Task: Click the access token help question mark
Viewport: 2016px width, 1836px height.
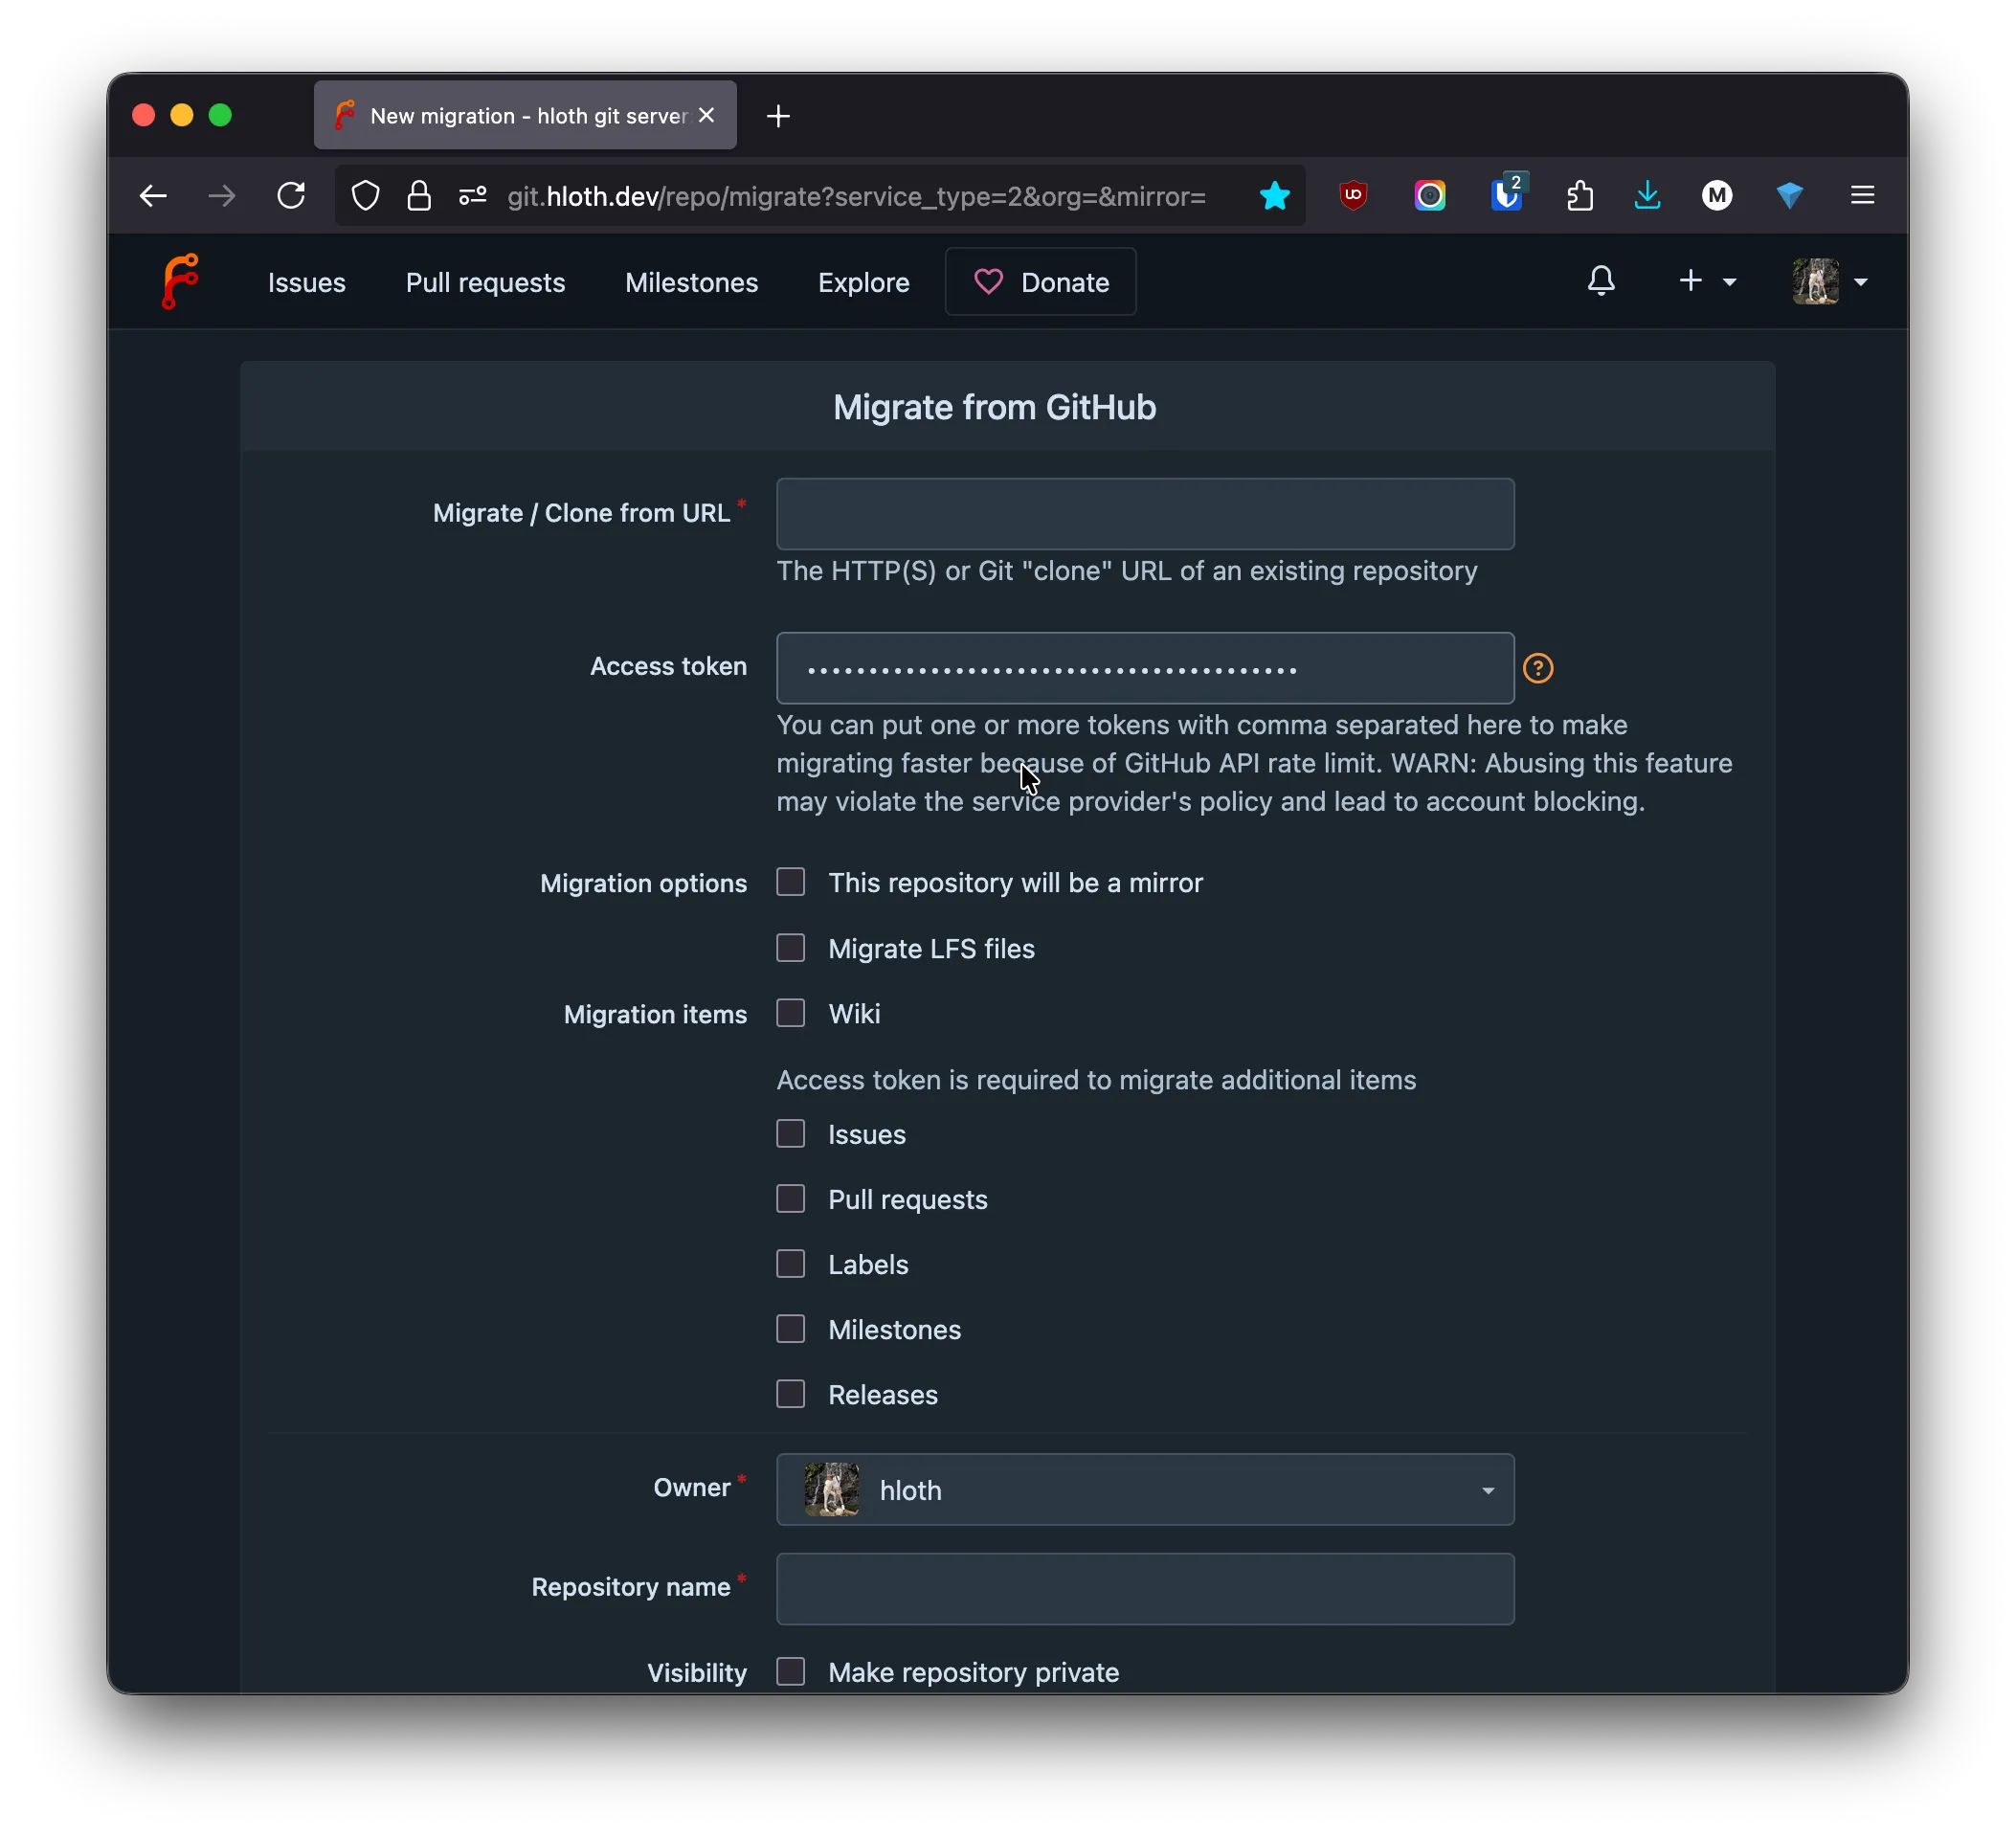Action: tap(1538, 668)
